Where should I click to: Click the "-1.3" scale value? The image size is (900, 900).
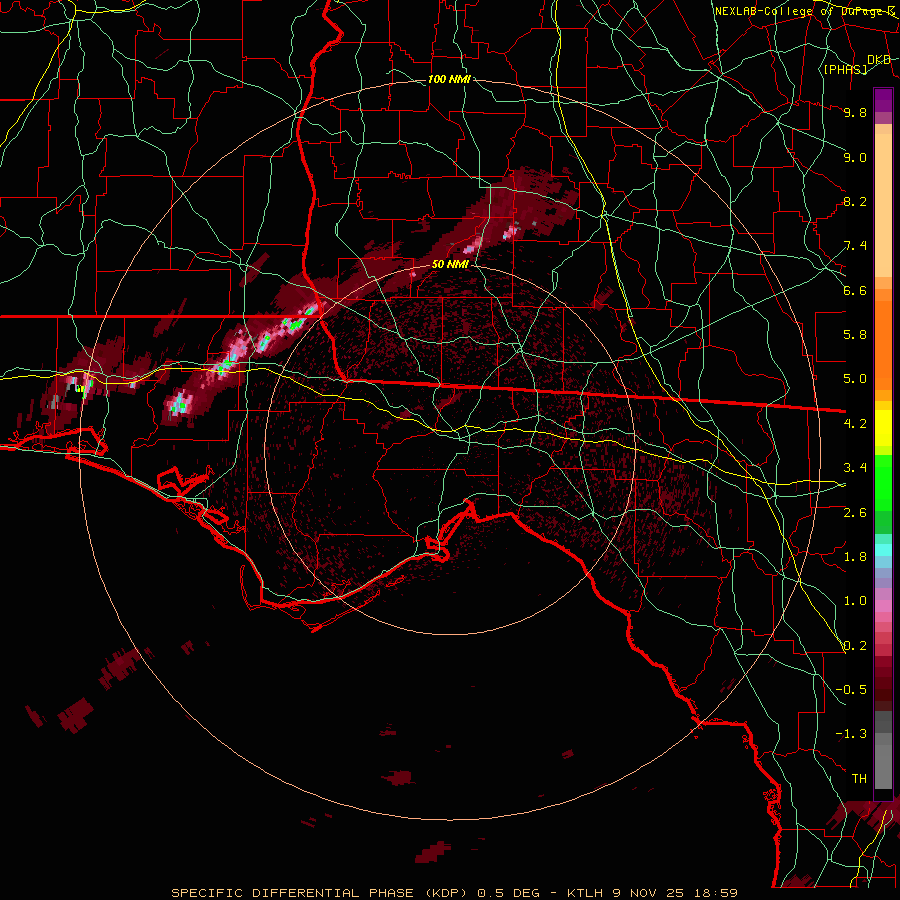[x=851, y=734]
